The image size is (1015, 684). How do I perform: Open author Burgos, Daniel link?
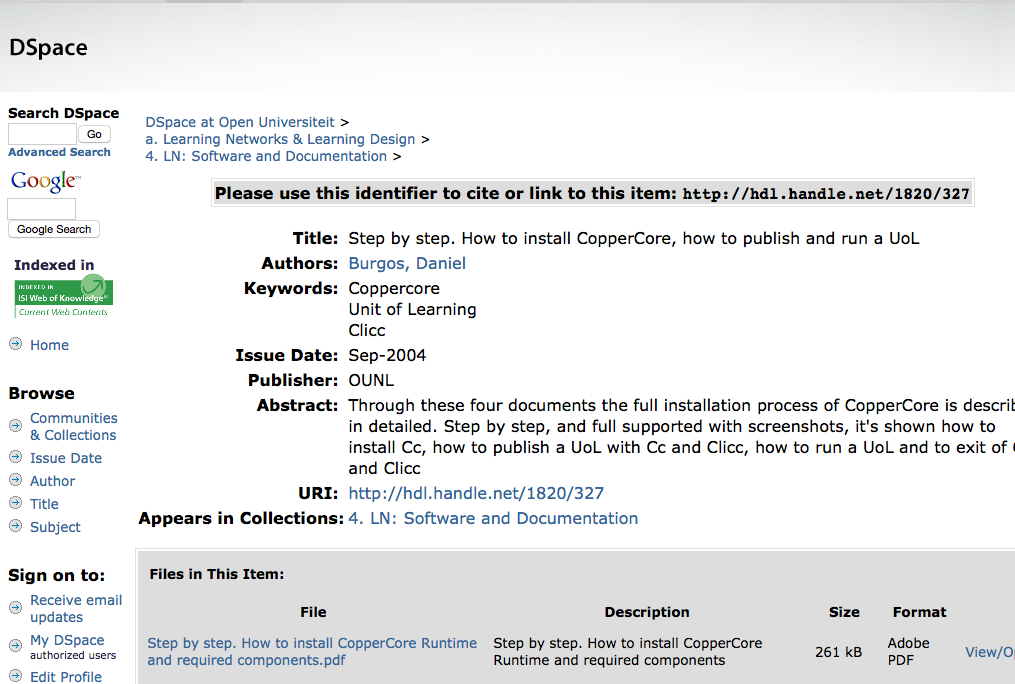tap(406, 263)
